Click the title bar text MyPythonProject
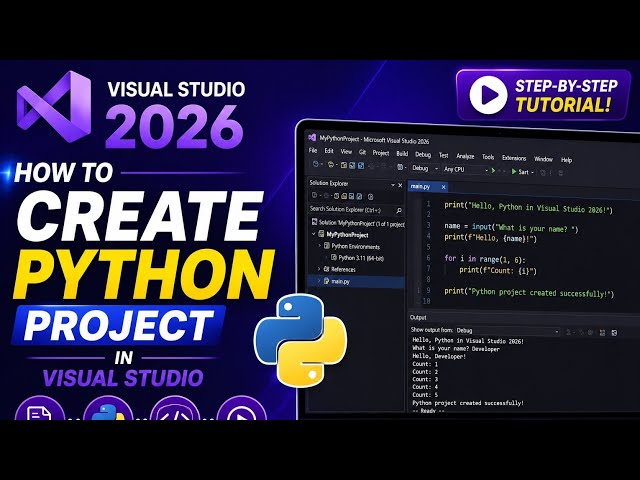 coord(339,138)
